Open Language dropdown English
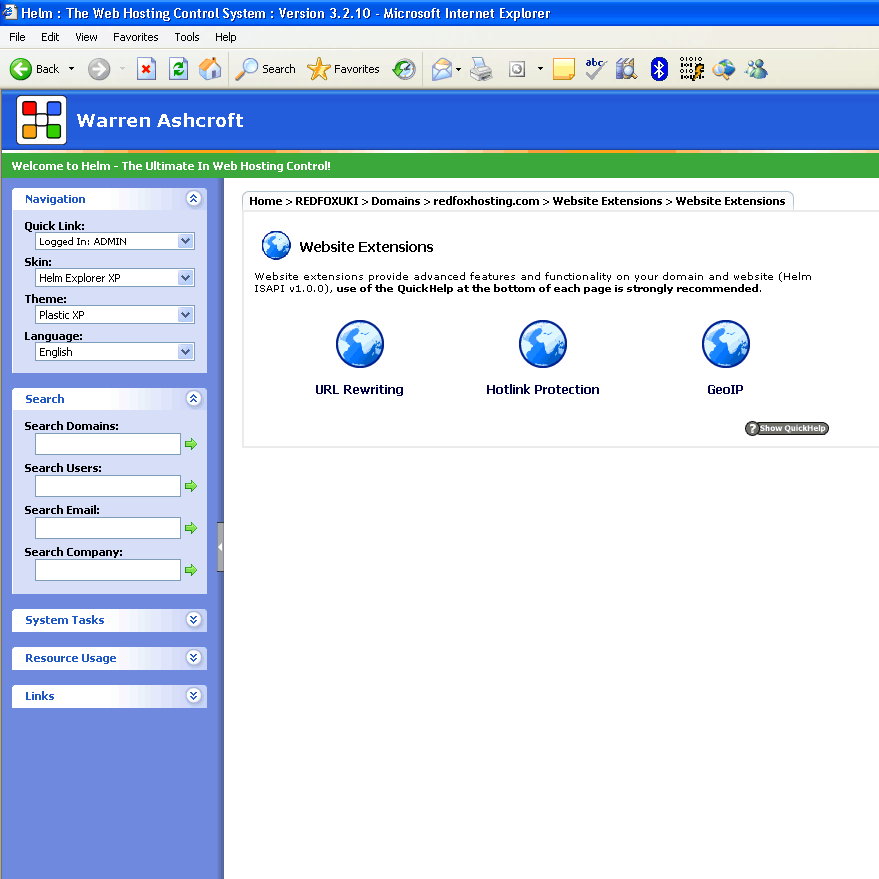The image size is (879, 879). pos(115,351)
